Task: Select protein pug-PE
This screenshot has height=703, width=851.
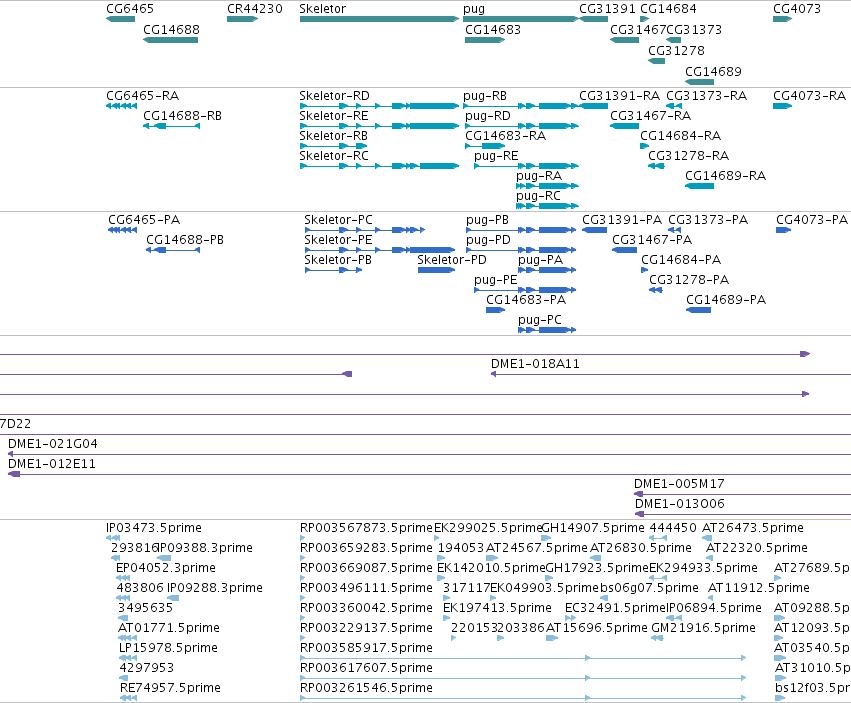Action: coord(496,280)
